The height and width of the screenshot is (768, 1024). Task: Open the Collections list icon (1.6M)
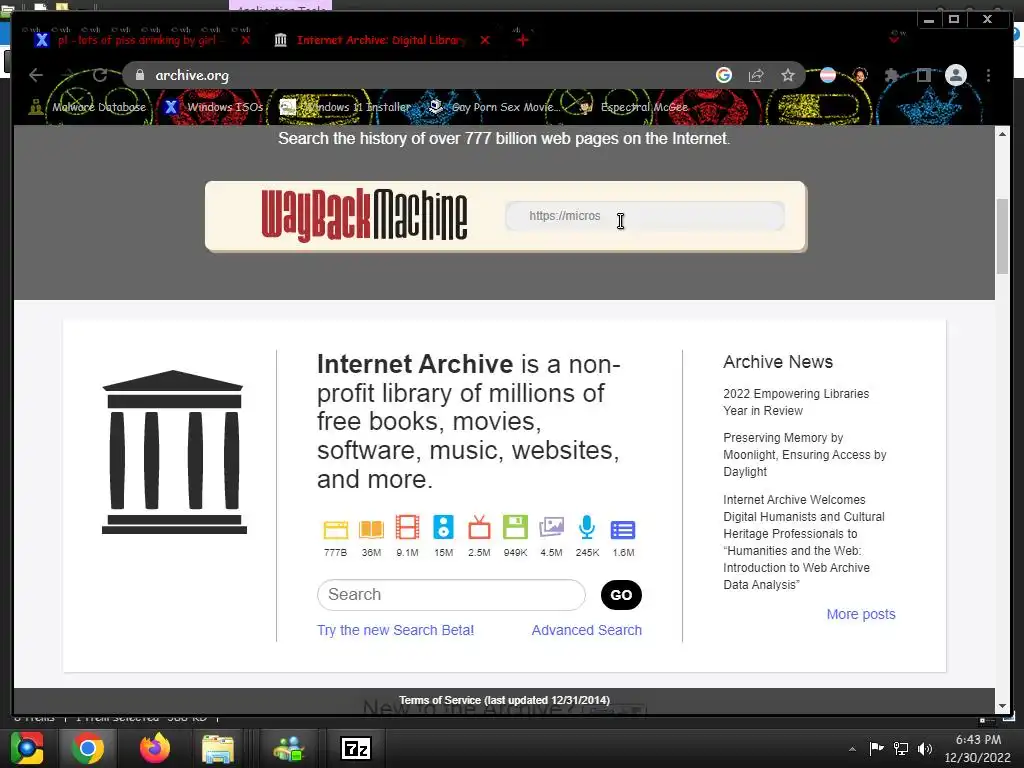[x=623, y=530]
